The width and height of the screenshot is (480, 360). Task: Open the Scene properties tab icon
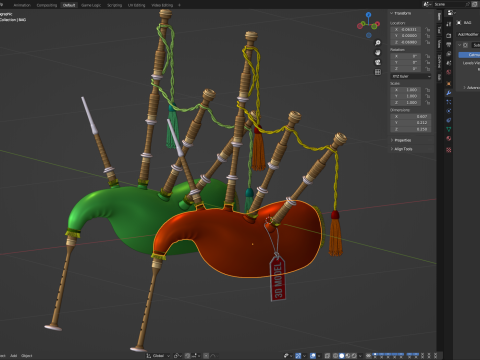pyautogui.click(x=449, y=63)
